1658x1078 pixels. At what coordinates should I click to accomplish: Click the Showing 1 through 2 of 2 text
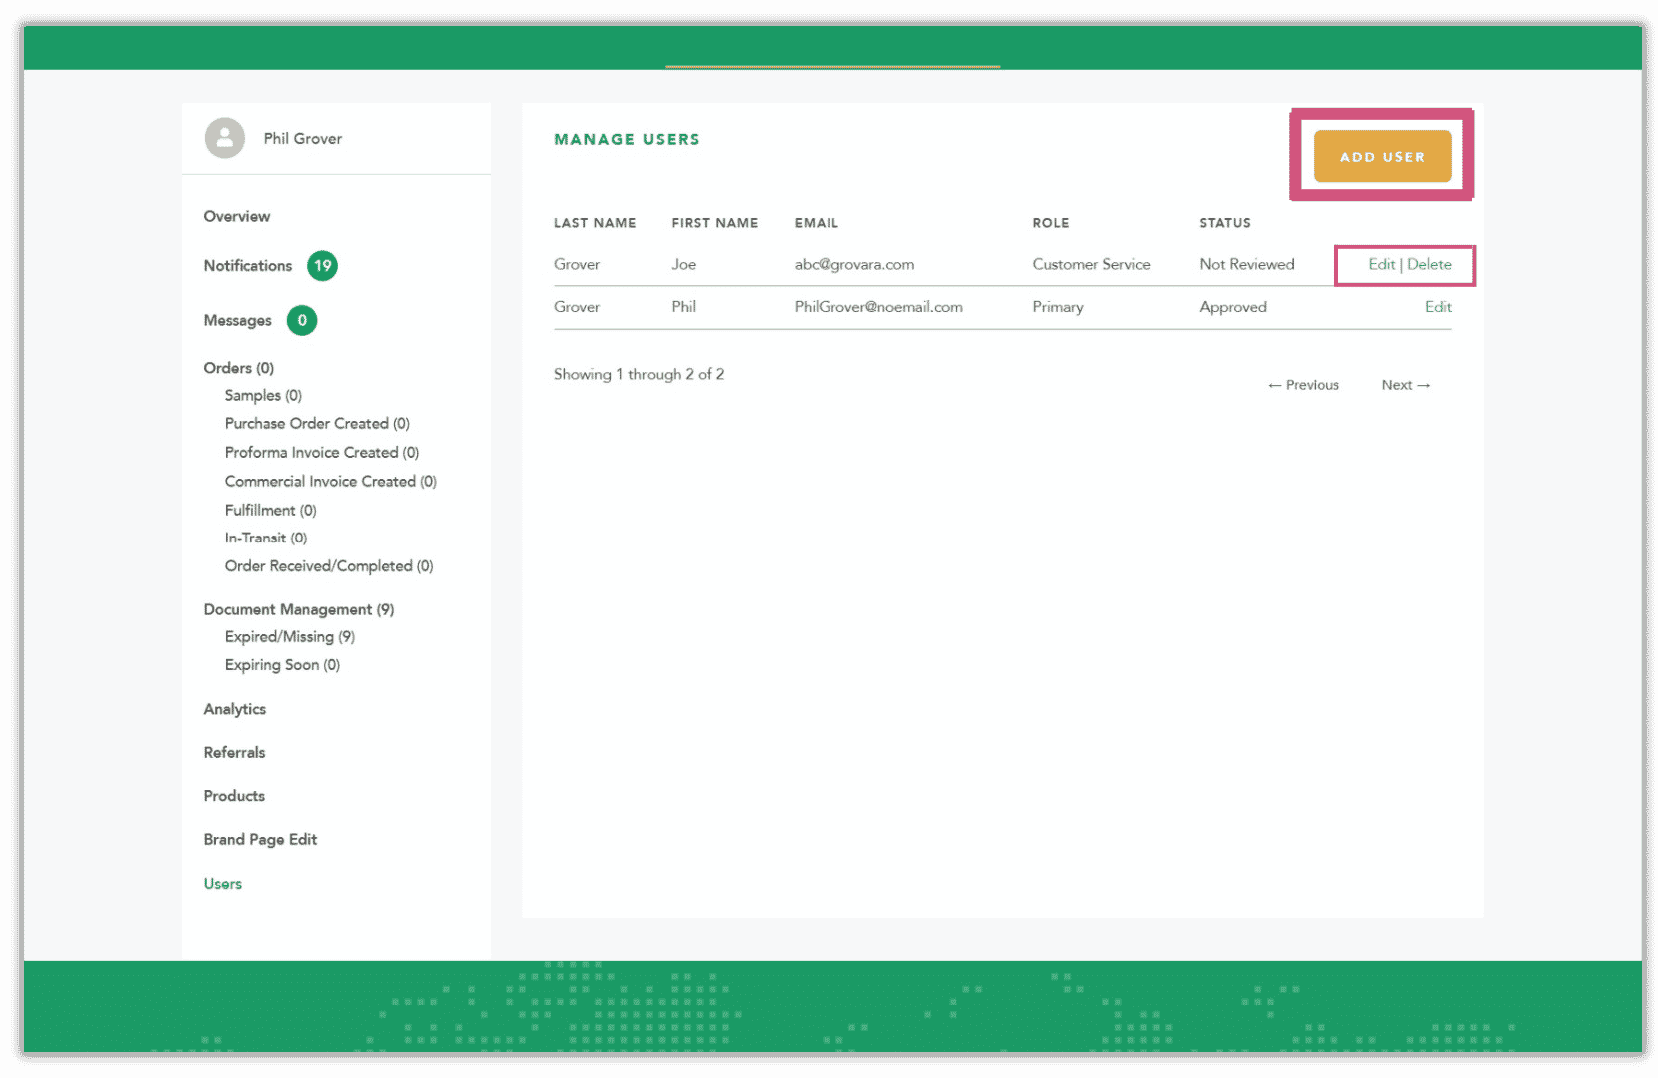639,374
